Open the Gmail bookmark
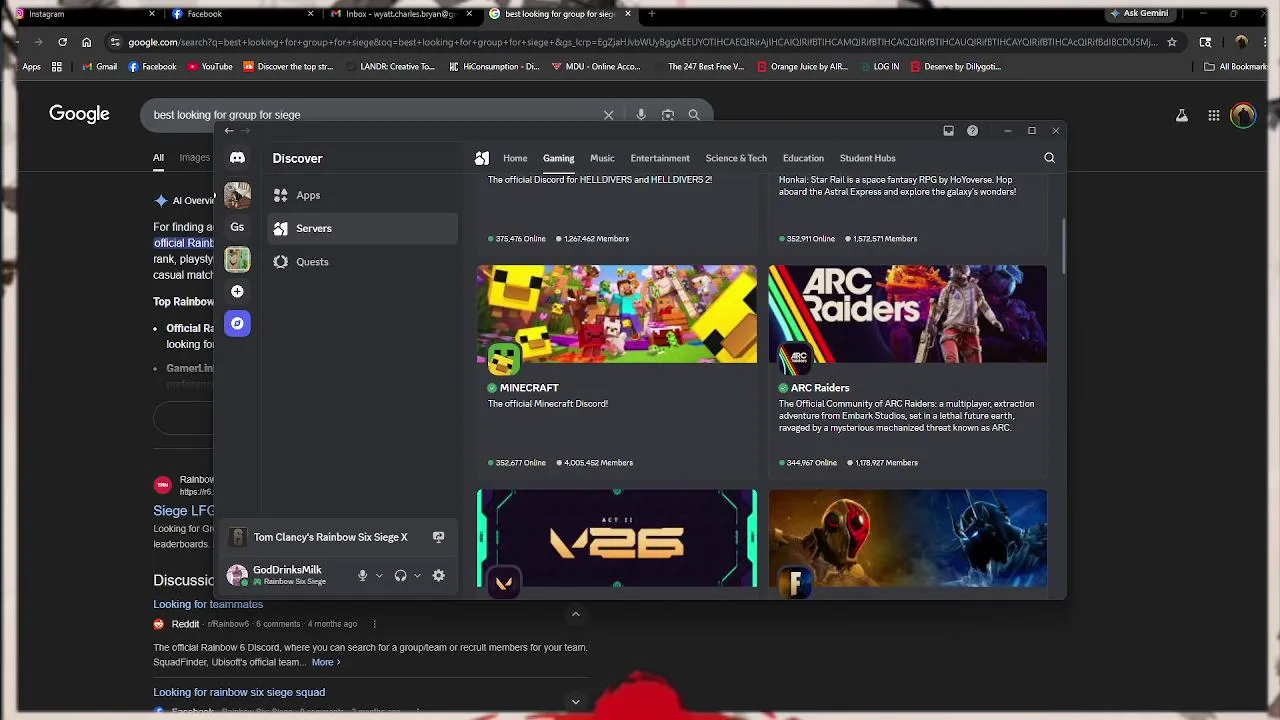Viewport: 1280px width, 720px height. (x=99, y=67)
